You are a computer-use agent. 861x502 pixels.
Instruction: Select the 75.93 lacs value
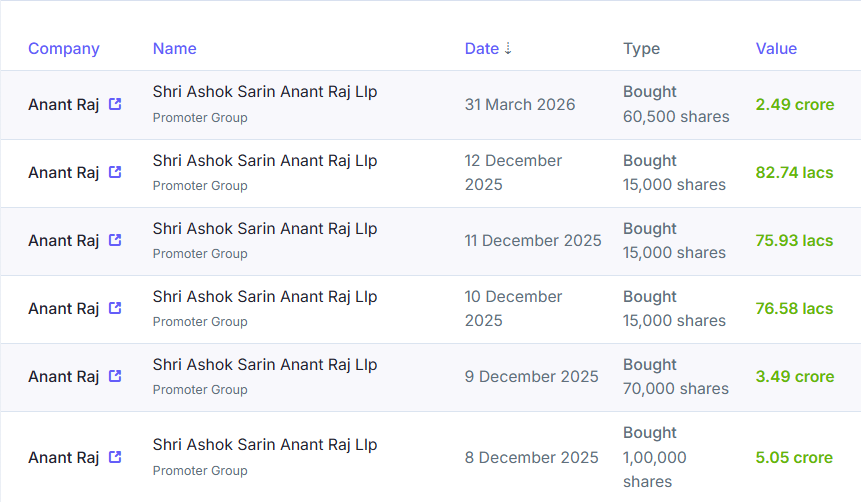click(x=794, y=241)
